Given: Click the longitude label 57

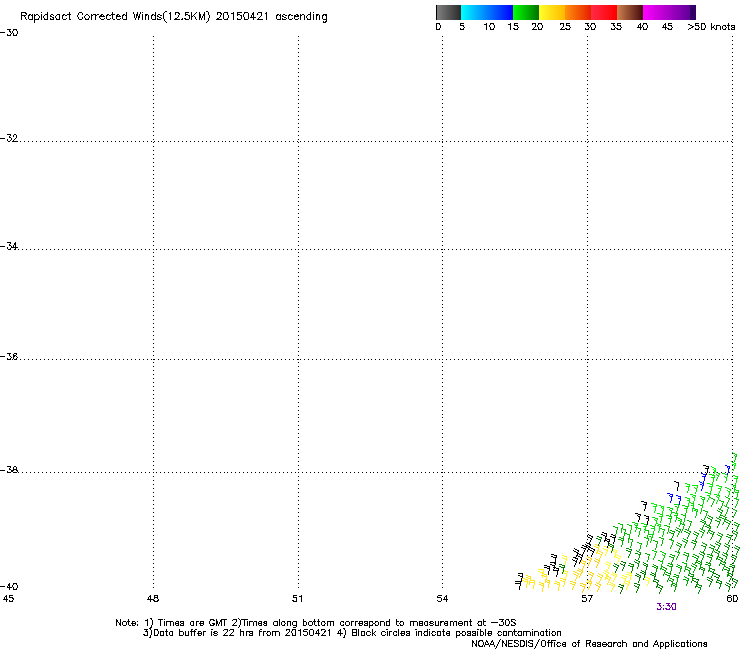Looking at the screenshot, I should coord(587,599).
